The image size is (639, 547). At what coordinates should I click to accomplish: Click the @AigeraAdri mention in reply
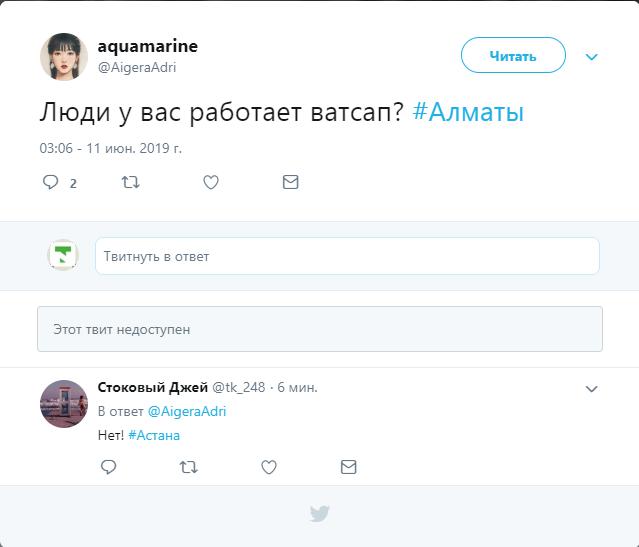pyautogui.click(x=187, y=411)
